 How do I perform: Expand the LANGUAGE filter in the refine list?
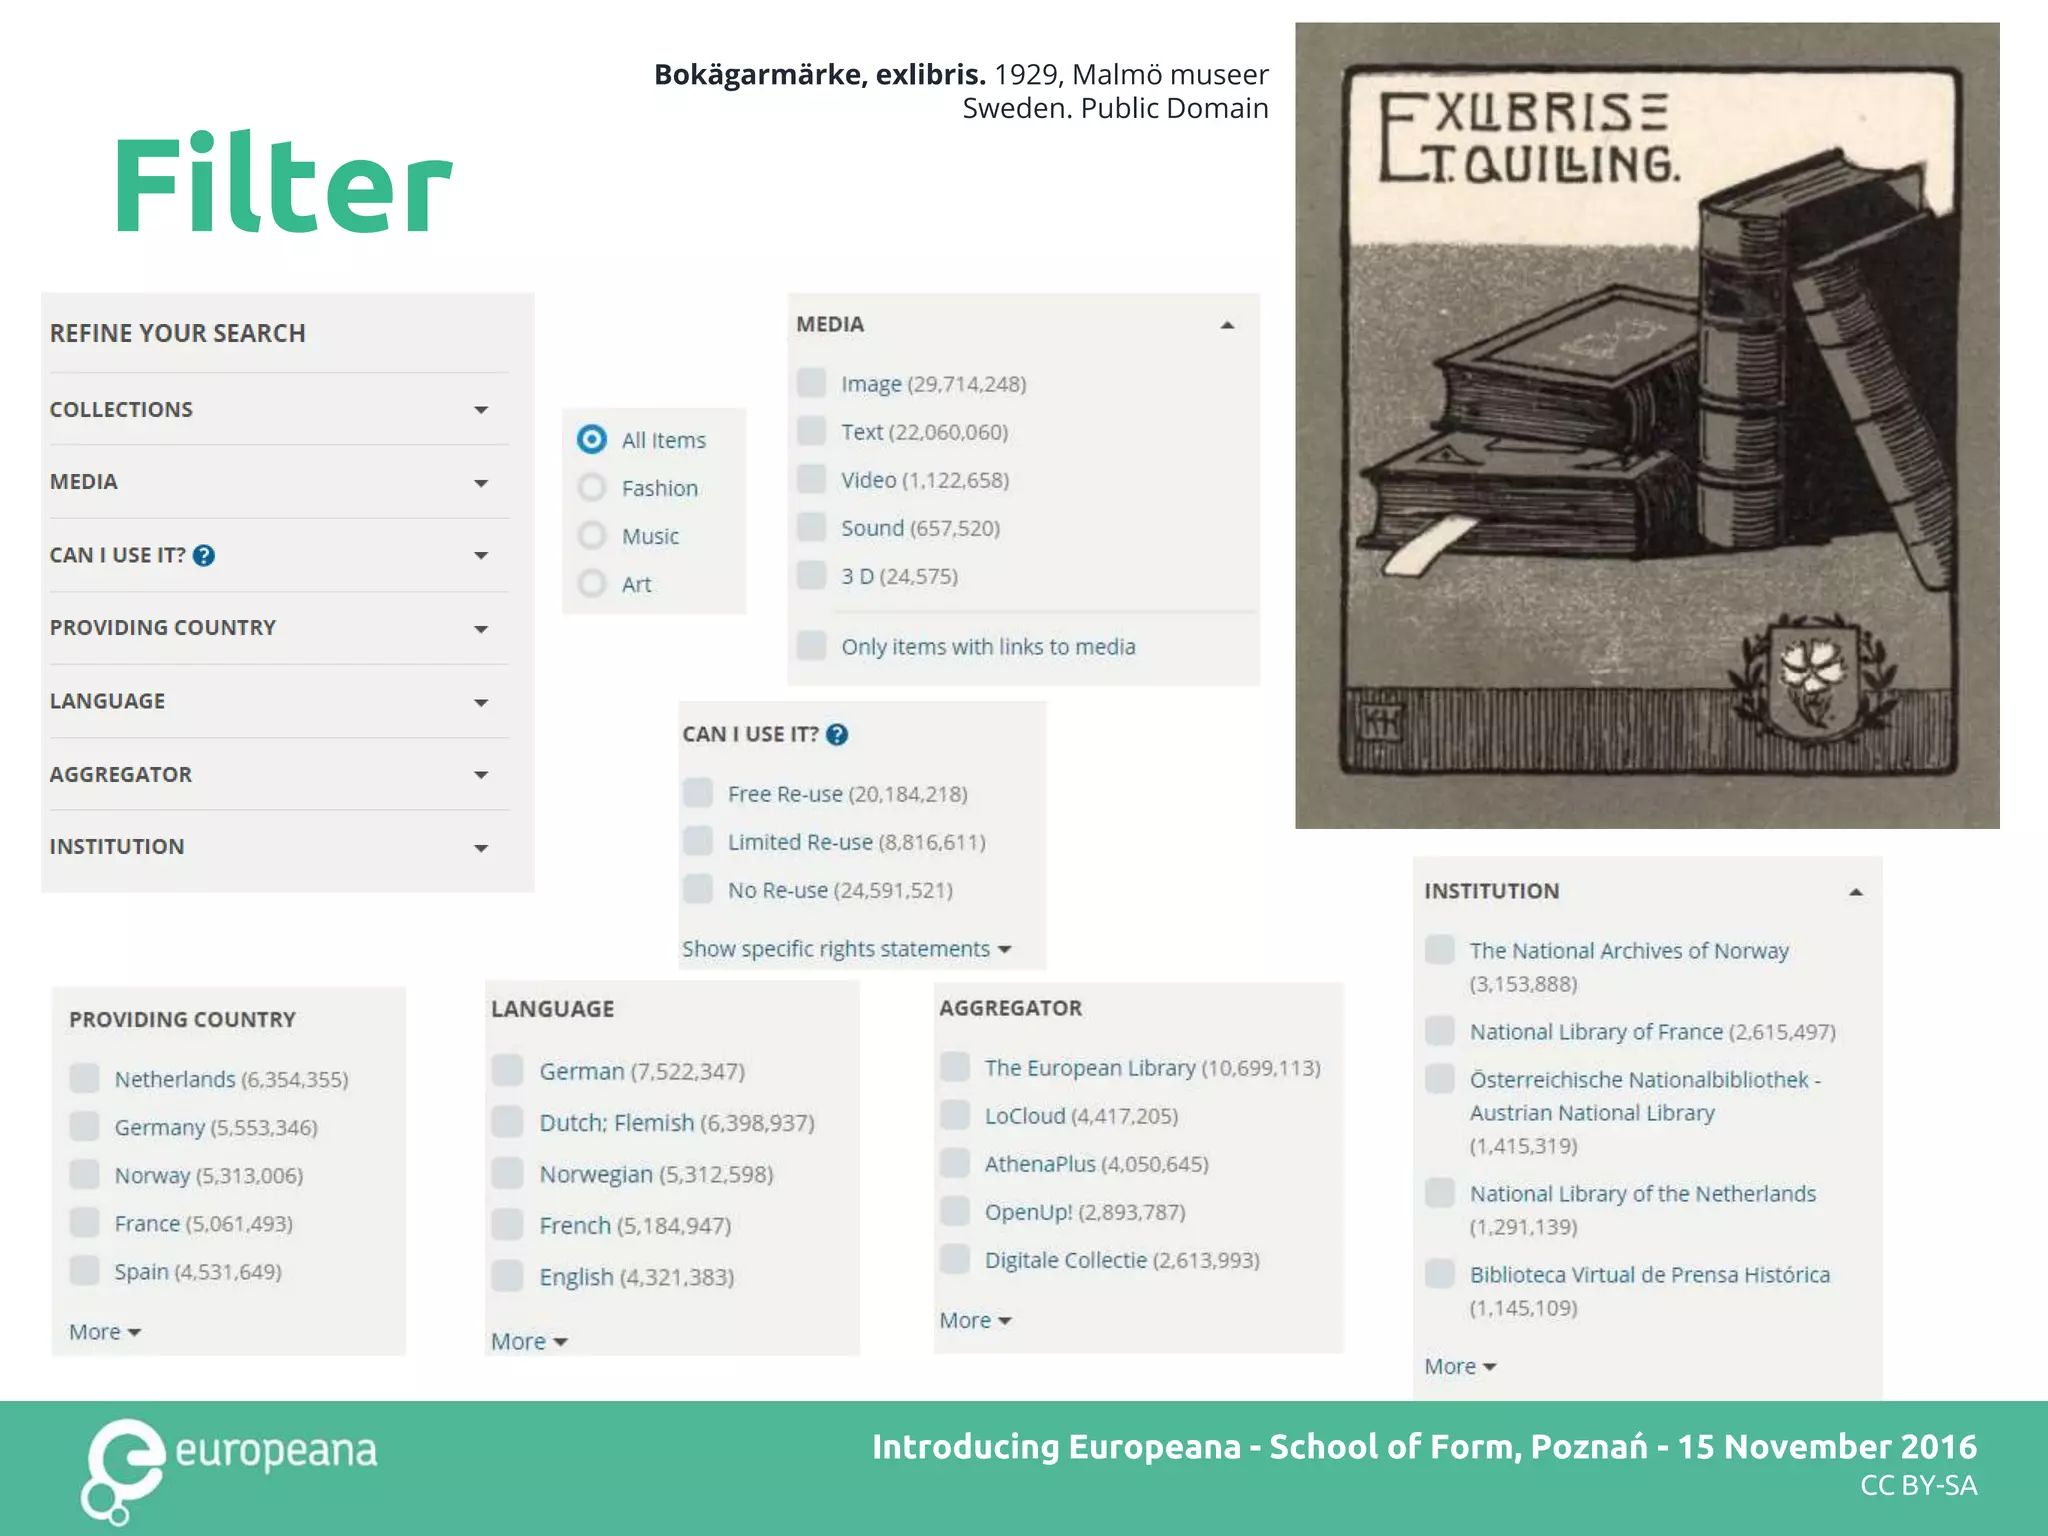pyautogui.click(x=481, y=703)
